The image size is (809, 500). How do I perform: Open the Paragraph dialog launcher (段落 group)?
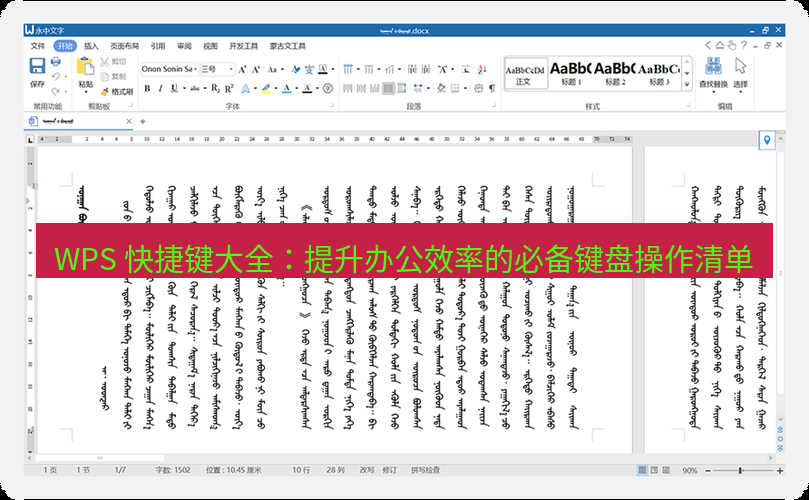494,105
